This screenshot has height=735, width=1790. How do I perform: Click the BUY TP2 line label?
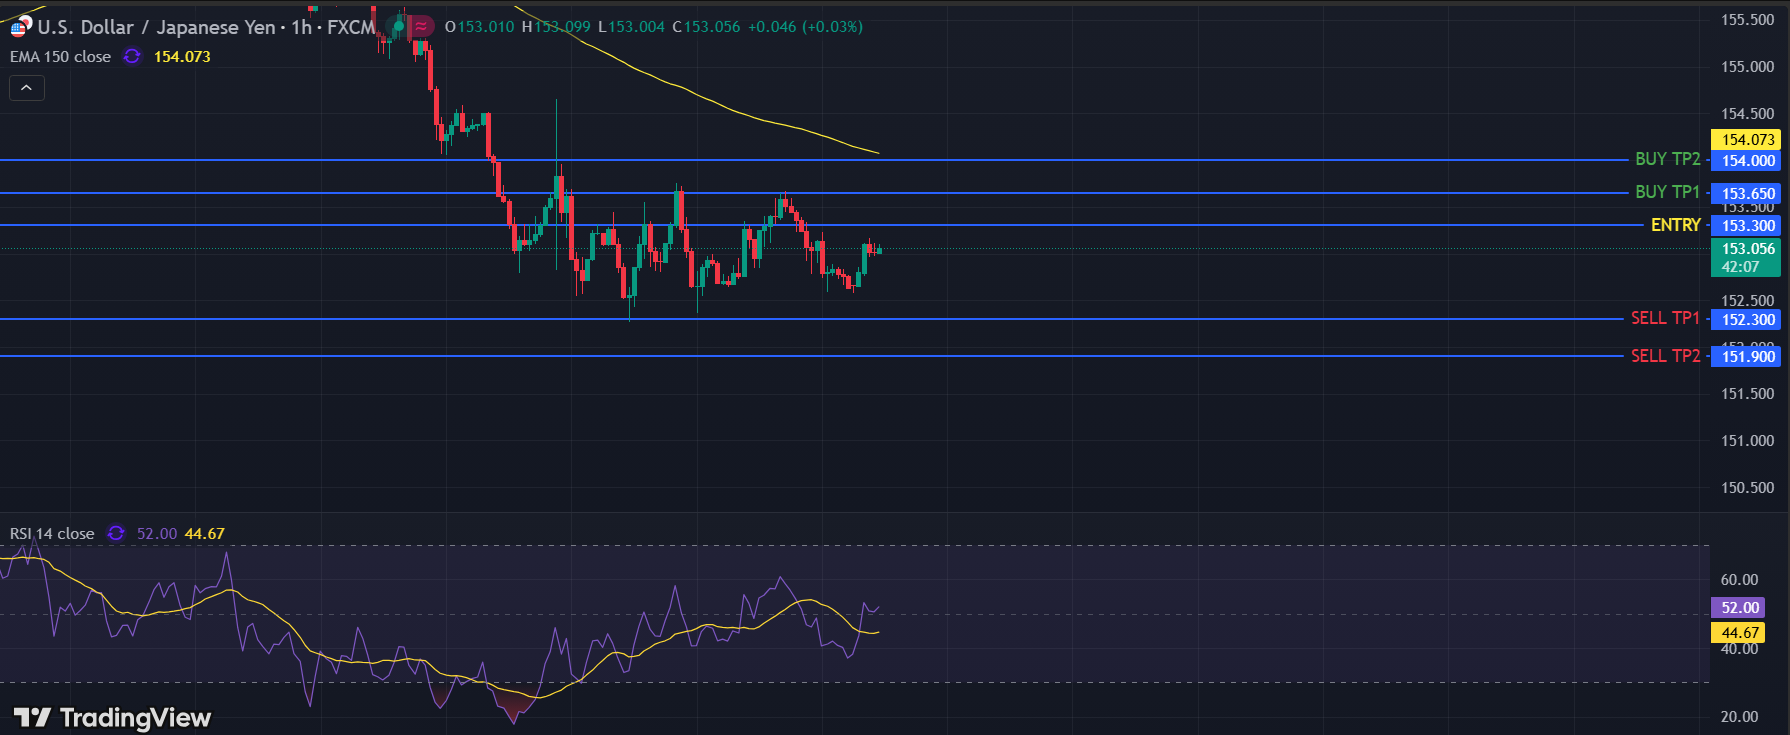coord(1667,159)
